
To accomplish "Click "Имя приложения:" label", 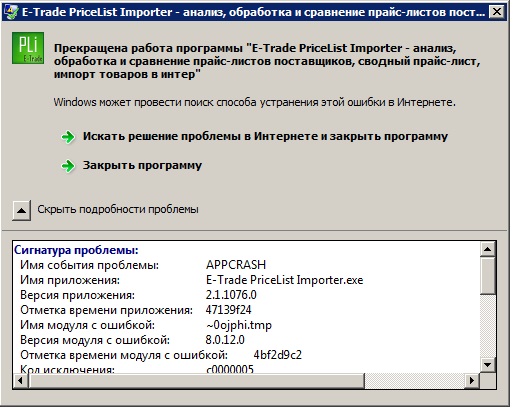I will pos(70,280).
